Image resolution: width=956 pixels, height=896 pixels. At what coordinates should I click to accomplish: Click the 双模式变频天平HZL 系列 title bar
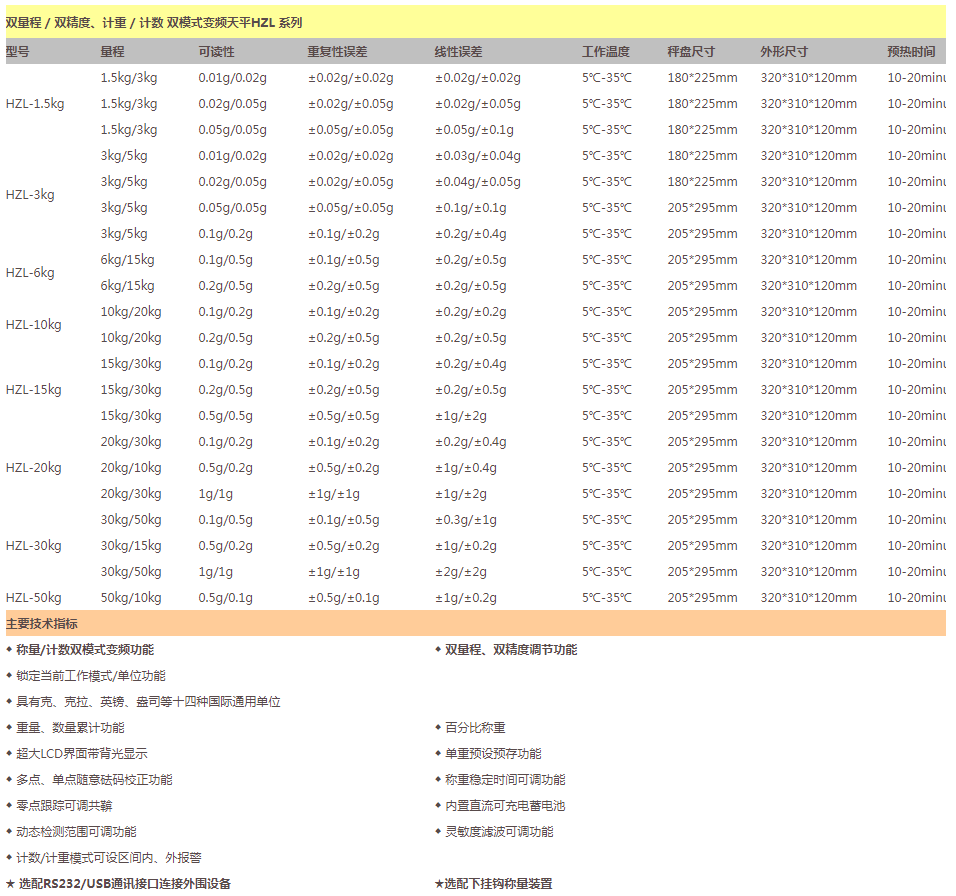(x=154, y=22)
